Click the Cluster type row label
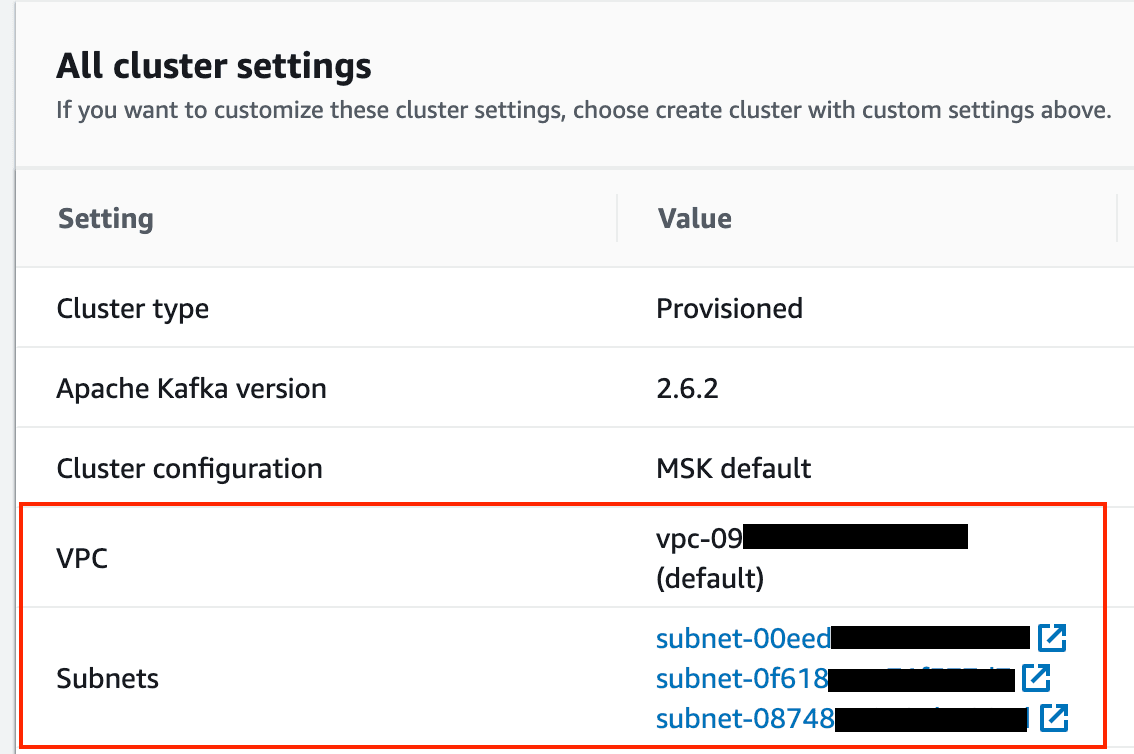1134x754 pixels. (x=132, y=308)
